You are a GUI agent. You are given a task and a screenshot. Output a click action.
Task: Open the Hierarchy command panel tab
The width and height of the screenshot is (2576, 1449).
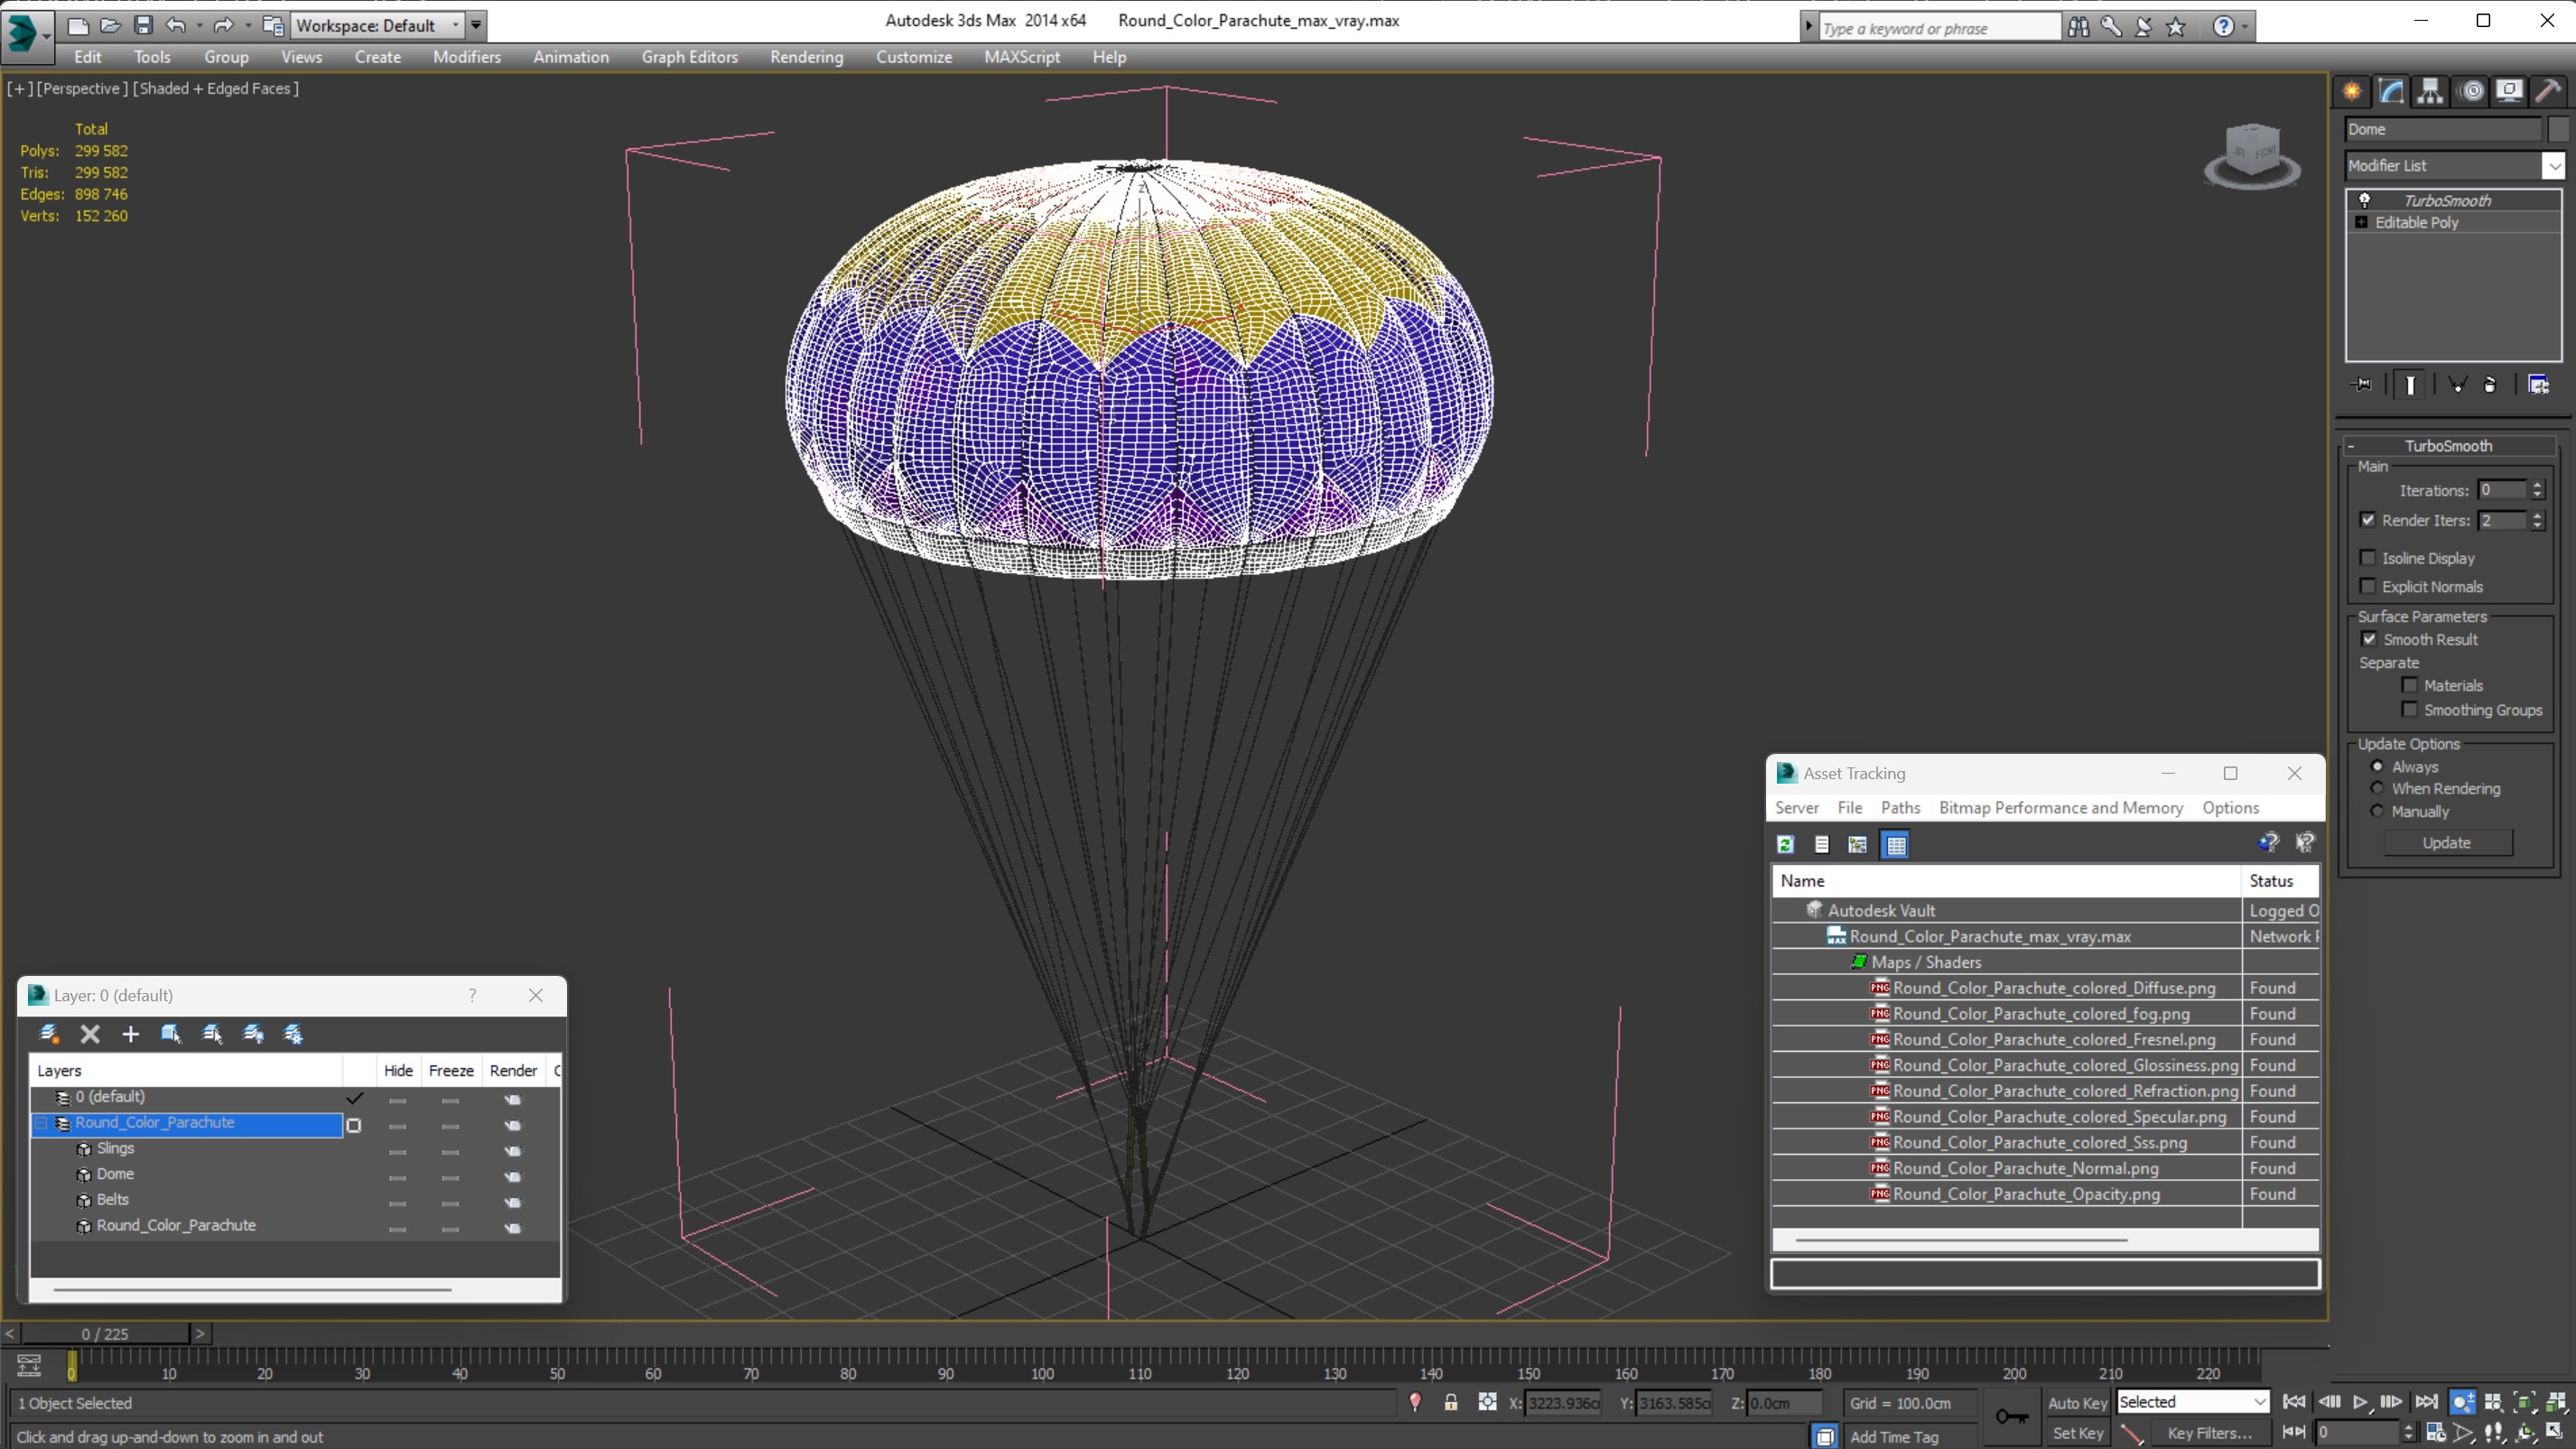coord(2430,91)
